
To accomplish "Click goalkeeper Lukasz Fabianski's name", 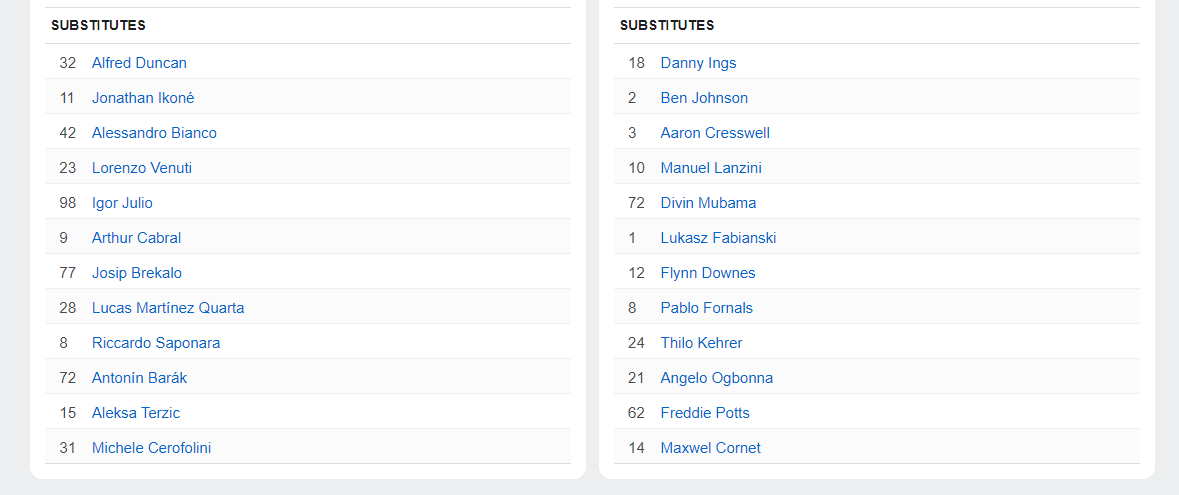I will [718, 238].
